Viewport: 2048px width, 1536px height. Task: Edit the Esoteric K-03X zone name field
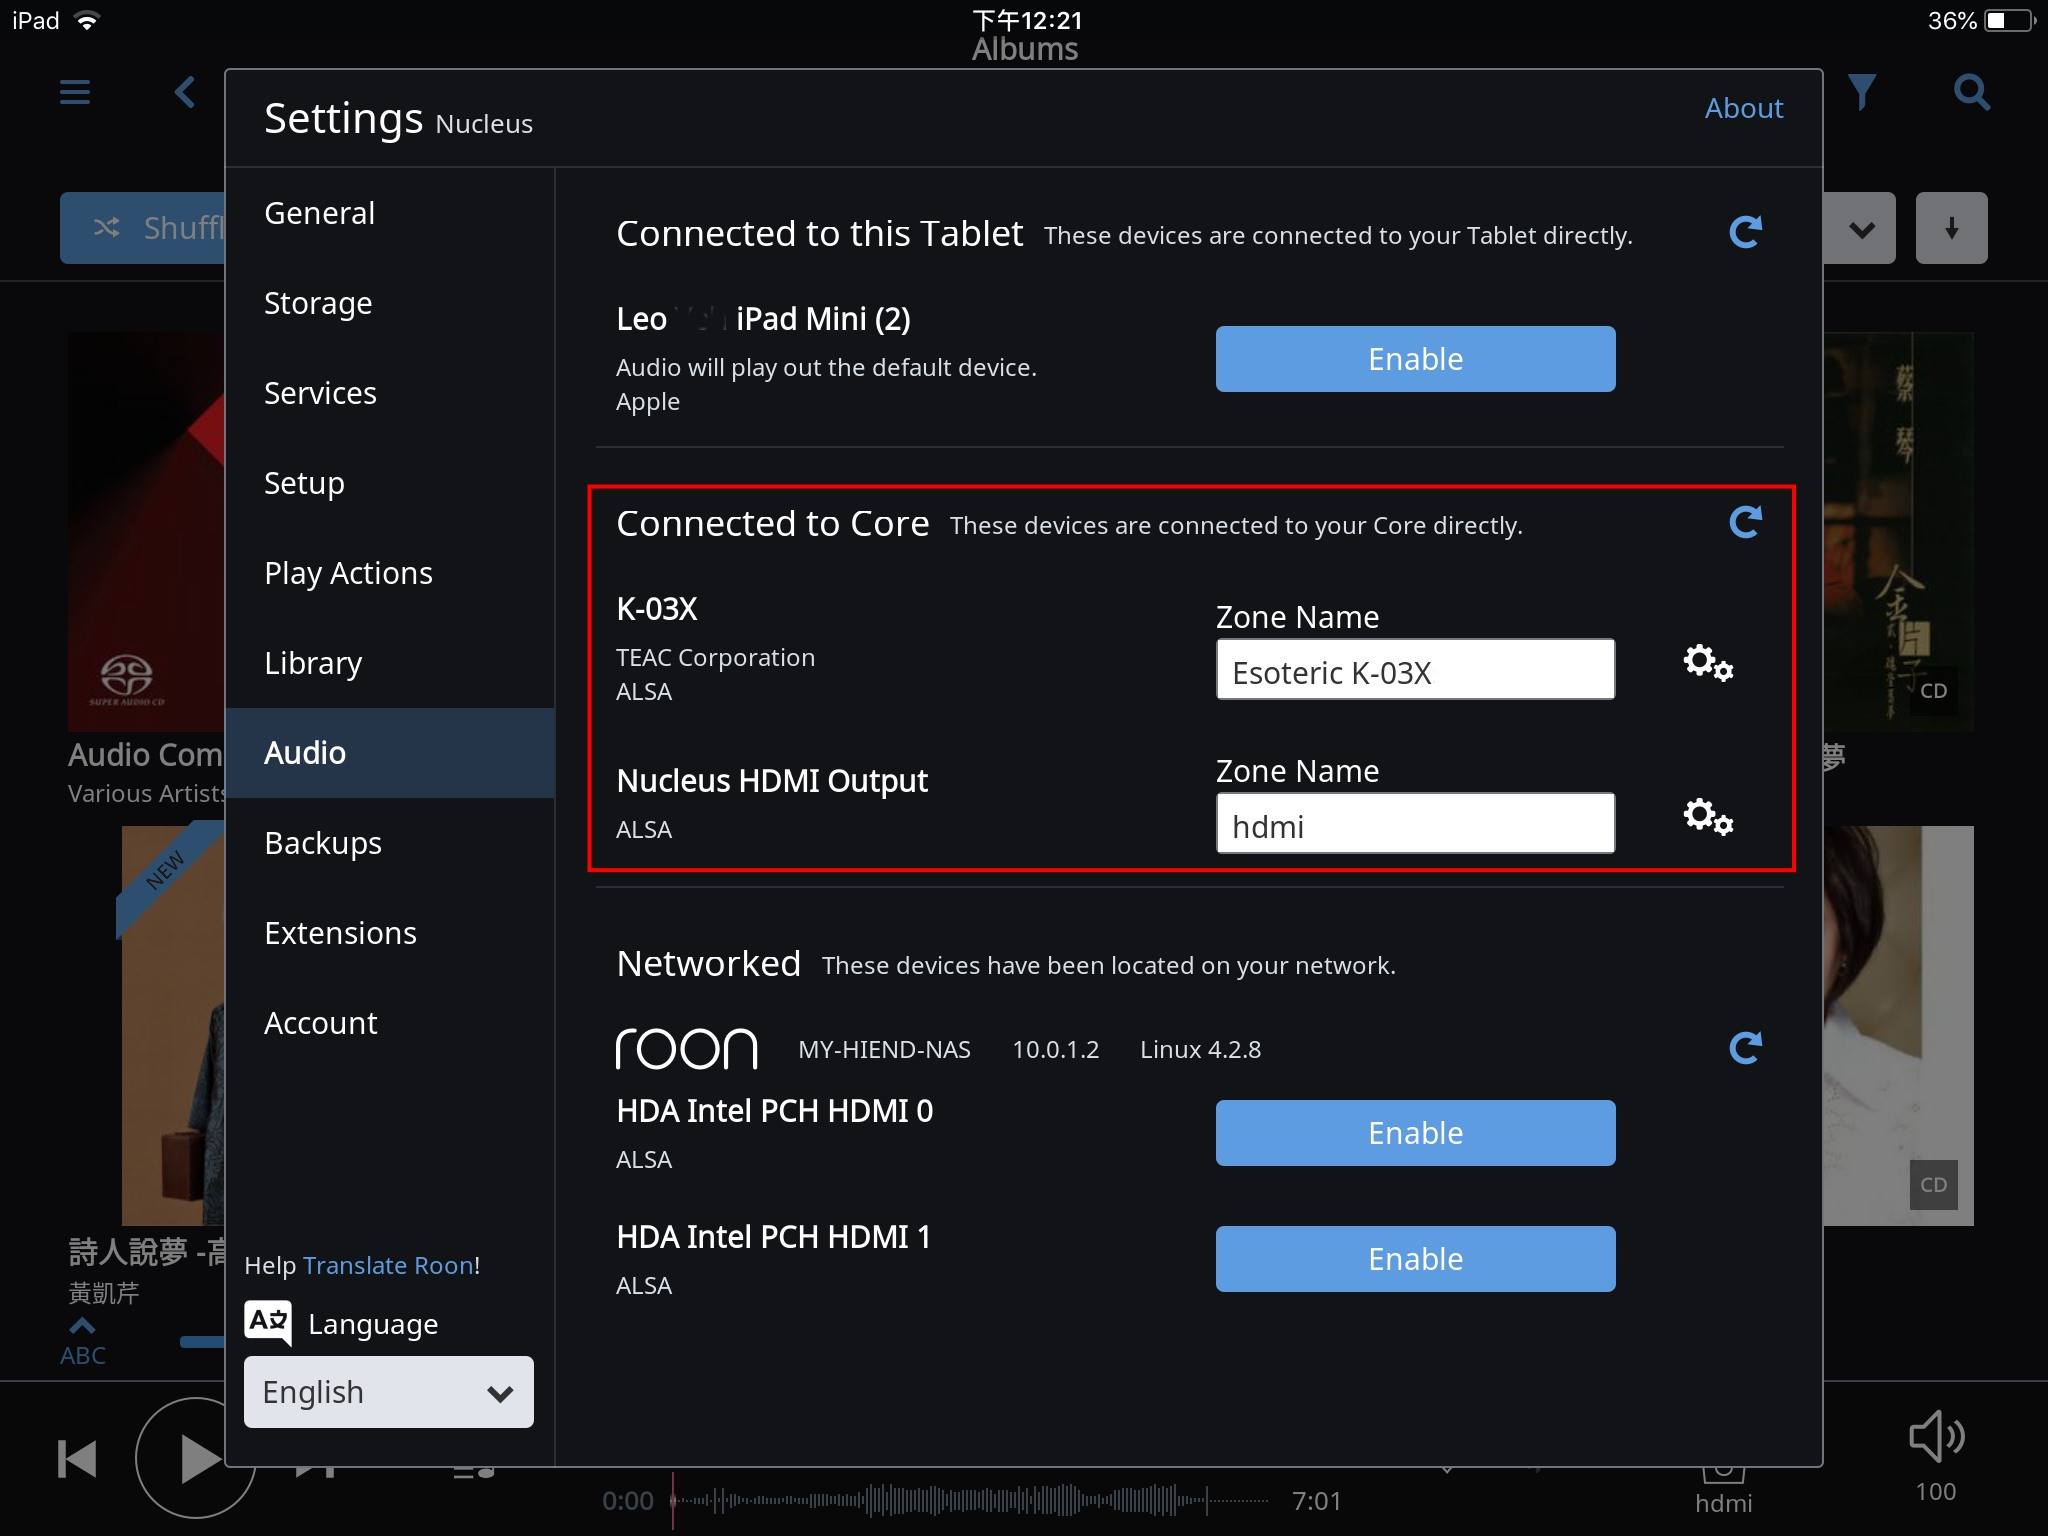point(1415,669)
